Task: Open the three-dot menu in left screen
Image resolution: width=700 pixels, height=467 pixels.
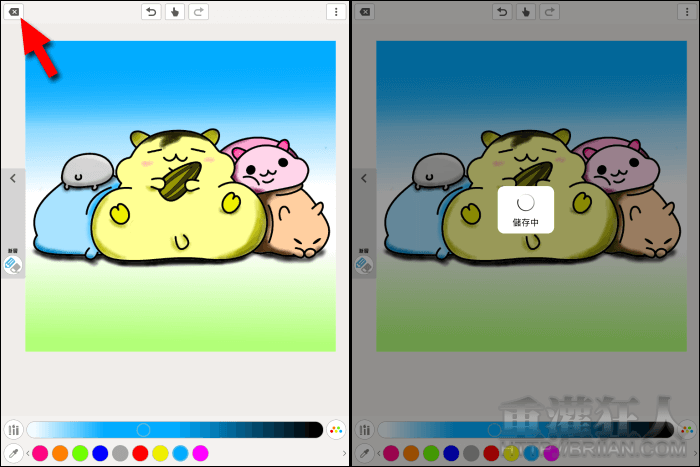Action: (x=334, y=12)
